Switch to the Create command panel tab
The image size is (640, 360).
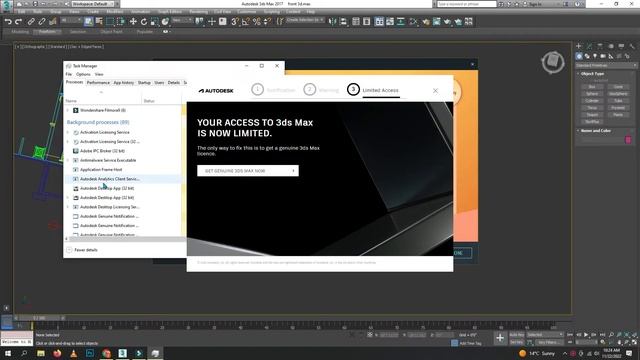tap(579, 46)
